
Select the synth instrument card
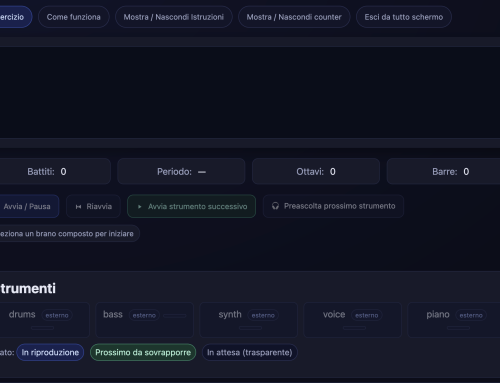pos(249,320)
